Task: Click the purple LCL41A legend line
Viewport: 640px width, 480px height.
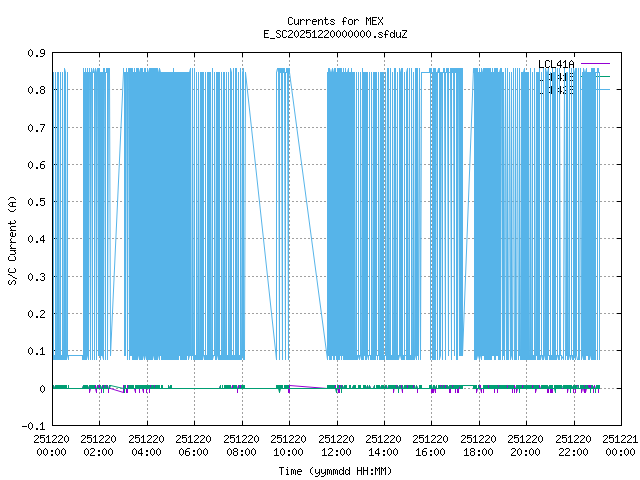Action: (595, 65)
